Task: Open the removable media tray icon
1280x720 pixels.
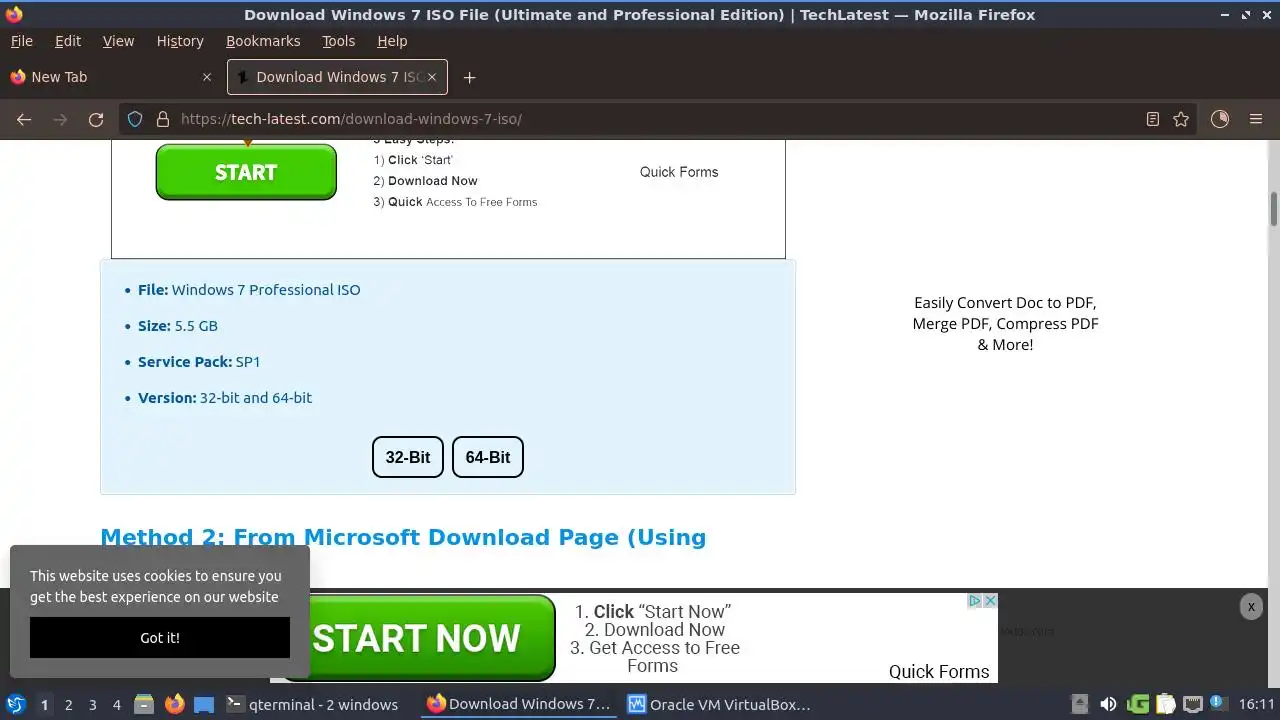Action: [x=1079, y=704]
